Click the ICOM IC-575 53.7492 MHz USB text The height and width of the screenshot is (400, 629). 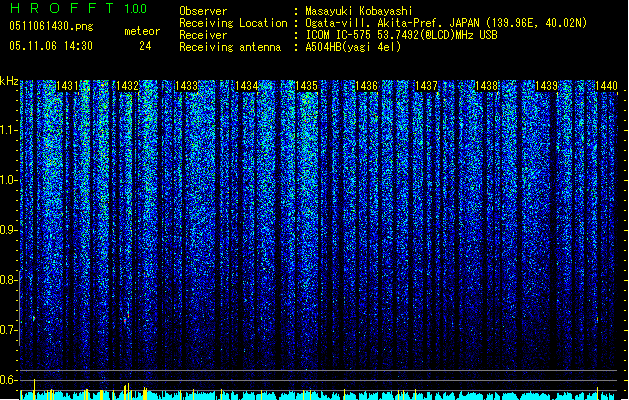pyautogui.click(x=402, y=35)
